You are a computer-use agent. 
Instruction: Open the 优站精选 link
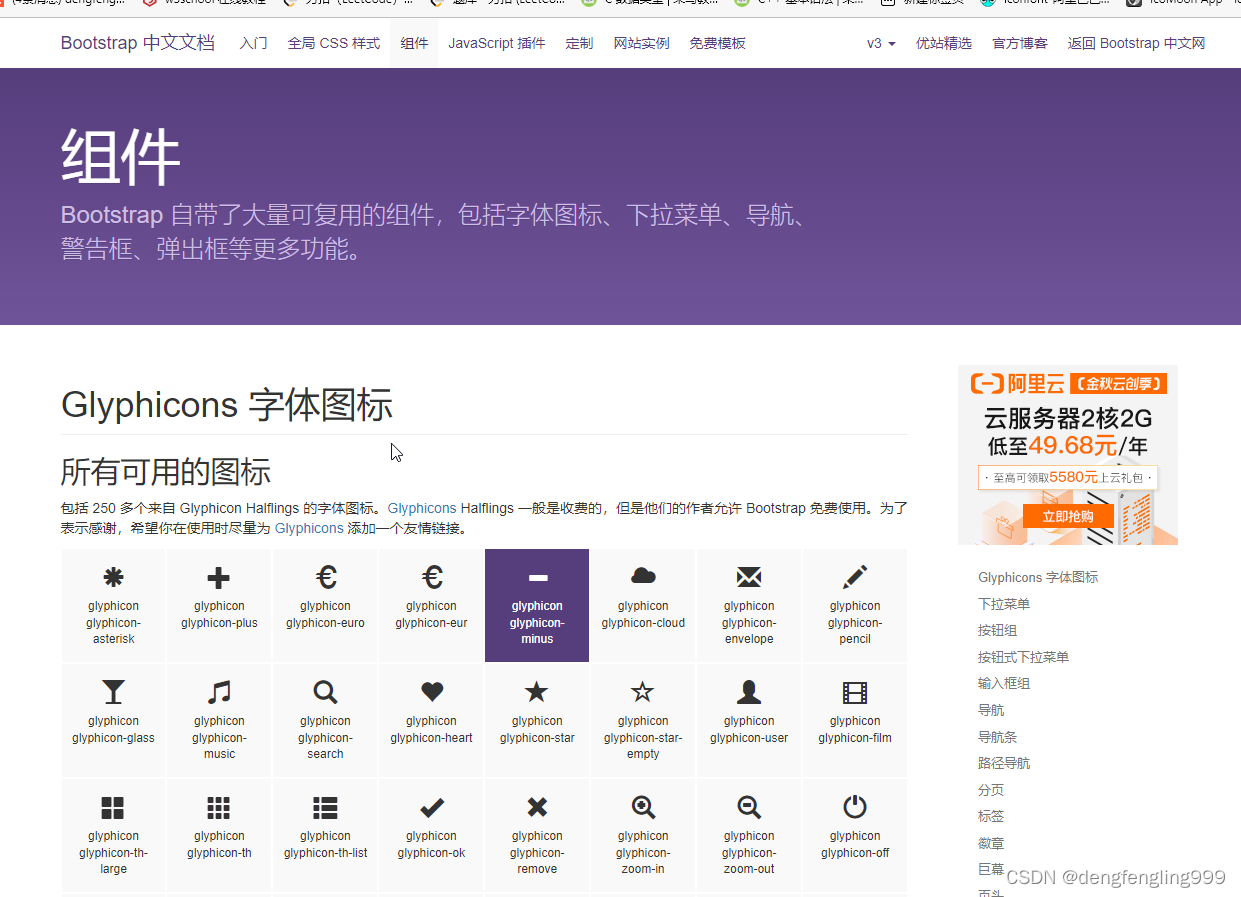(944, 43)
